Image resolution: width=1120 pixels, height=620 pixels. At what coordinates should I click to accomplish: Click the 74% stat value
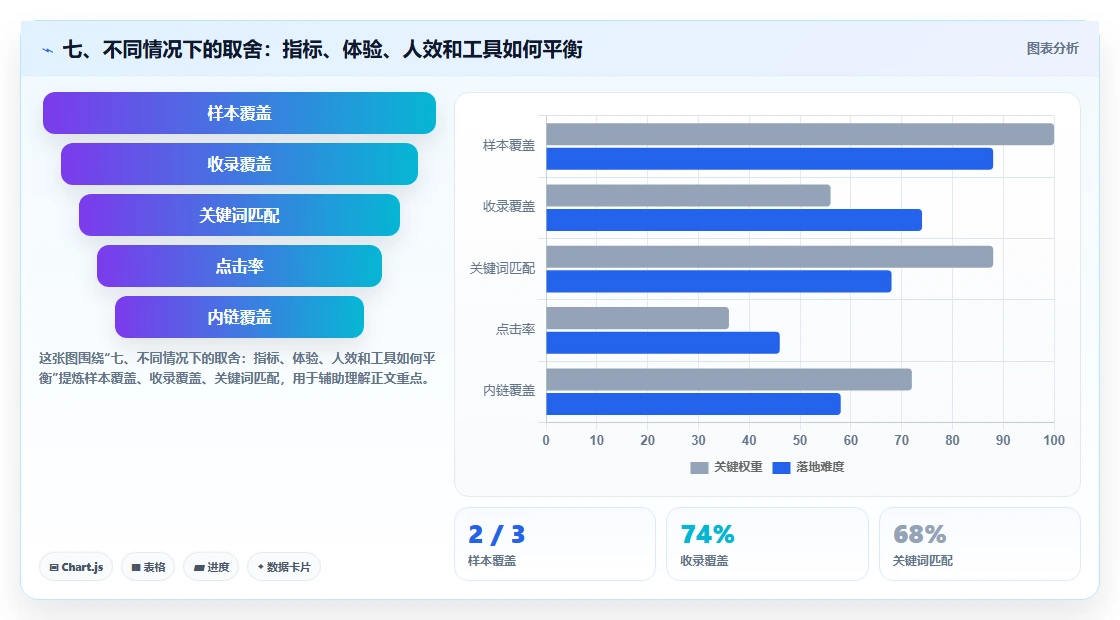tap(707, 534)
